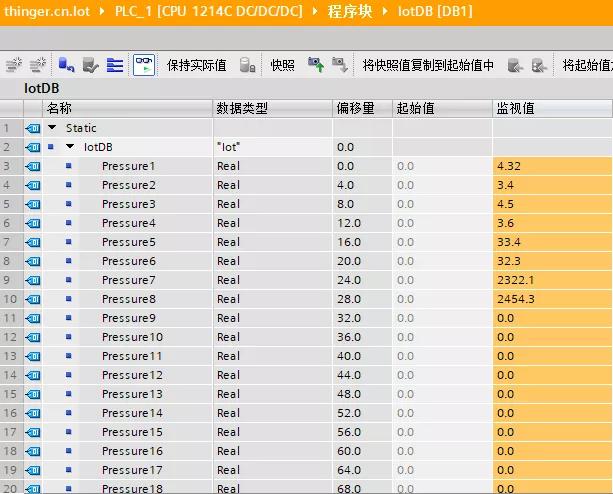Click 保持实际值 button

(x=196, y=65)
